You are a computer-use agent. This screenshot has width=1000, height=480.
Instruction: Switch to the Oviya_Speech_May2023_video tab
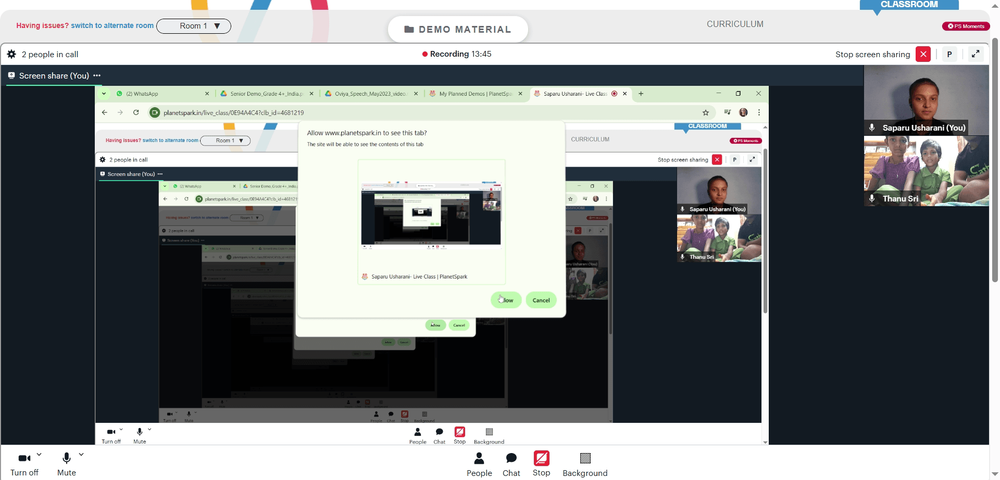(x=370, y=94)
